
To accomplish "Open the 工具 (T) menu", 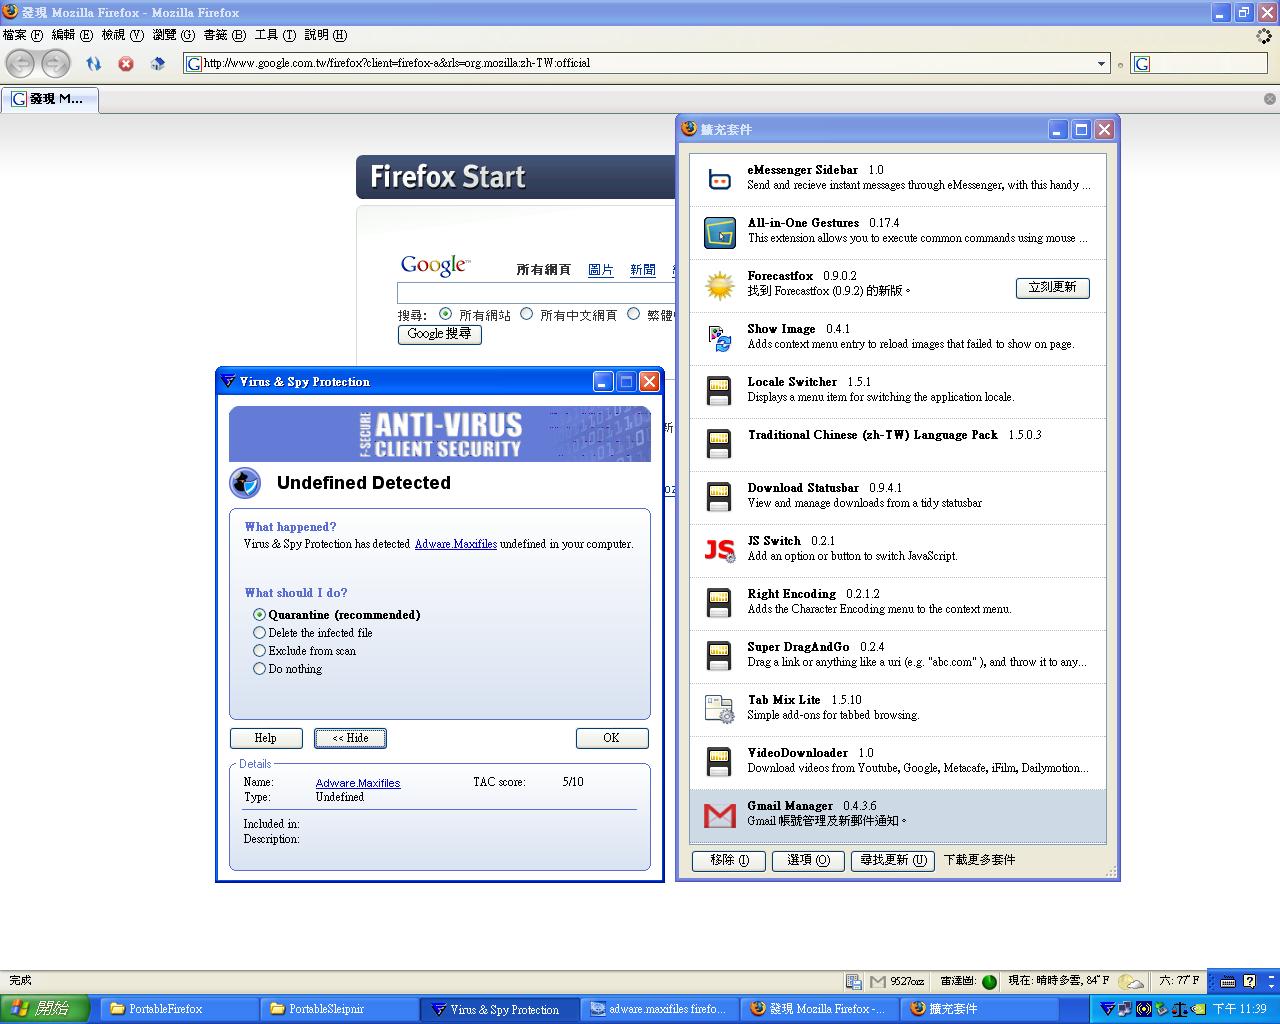I will (275, 35).
